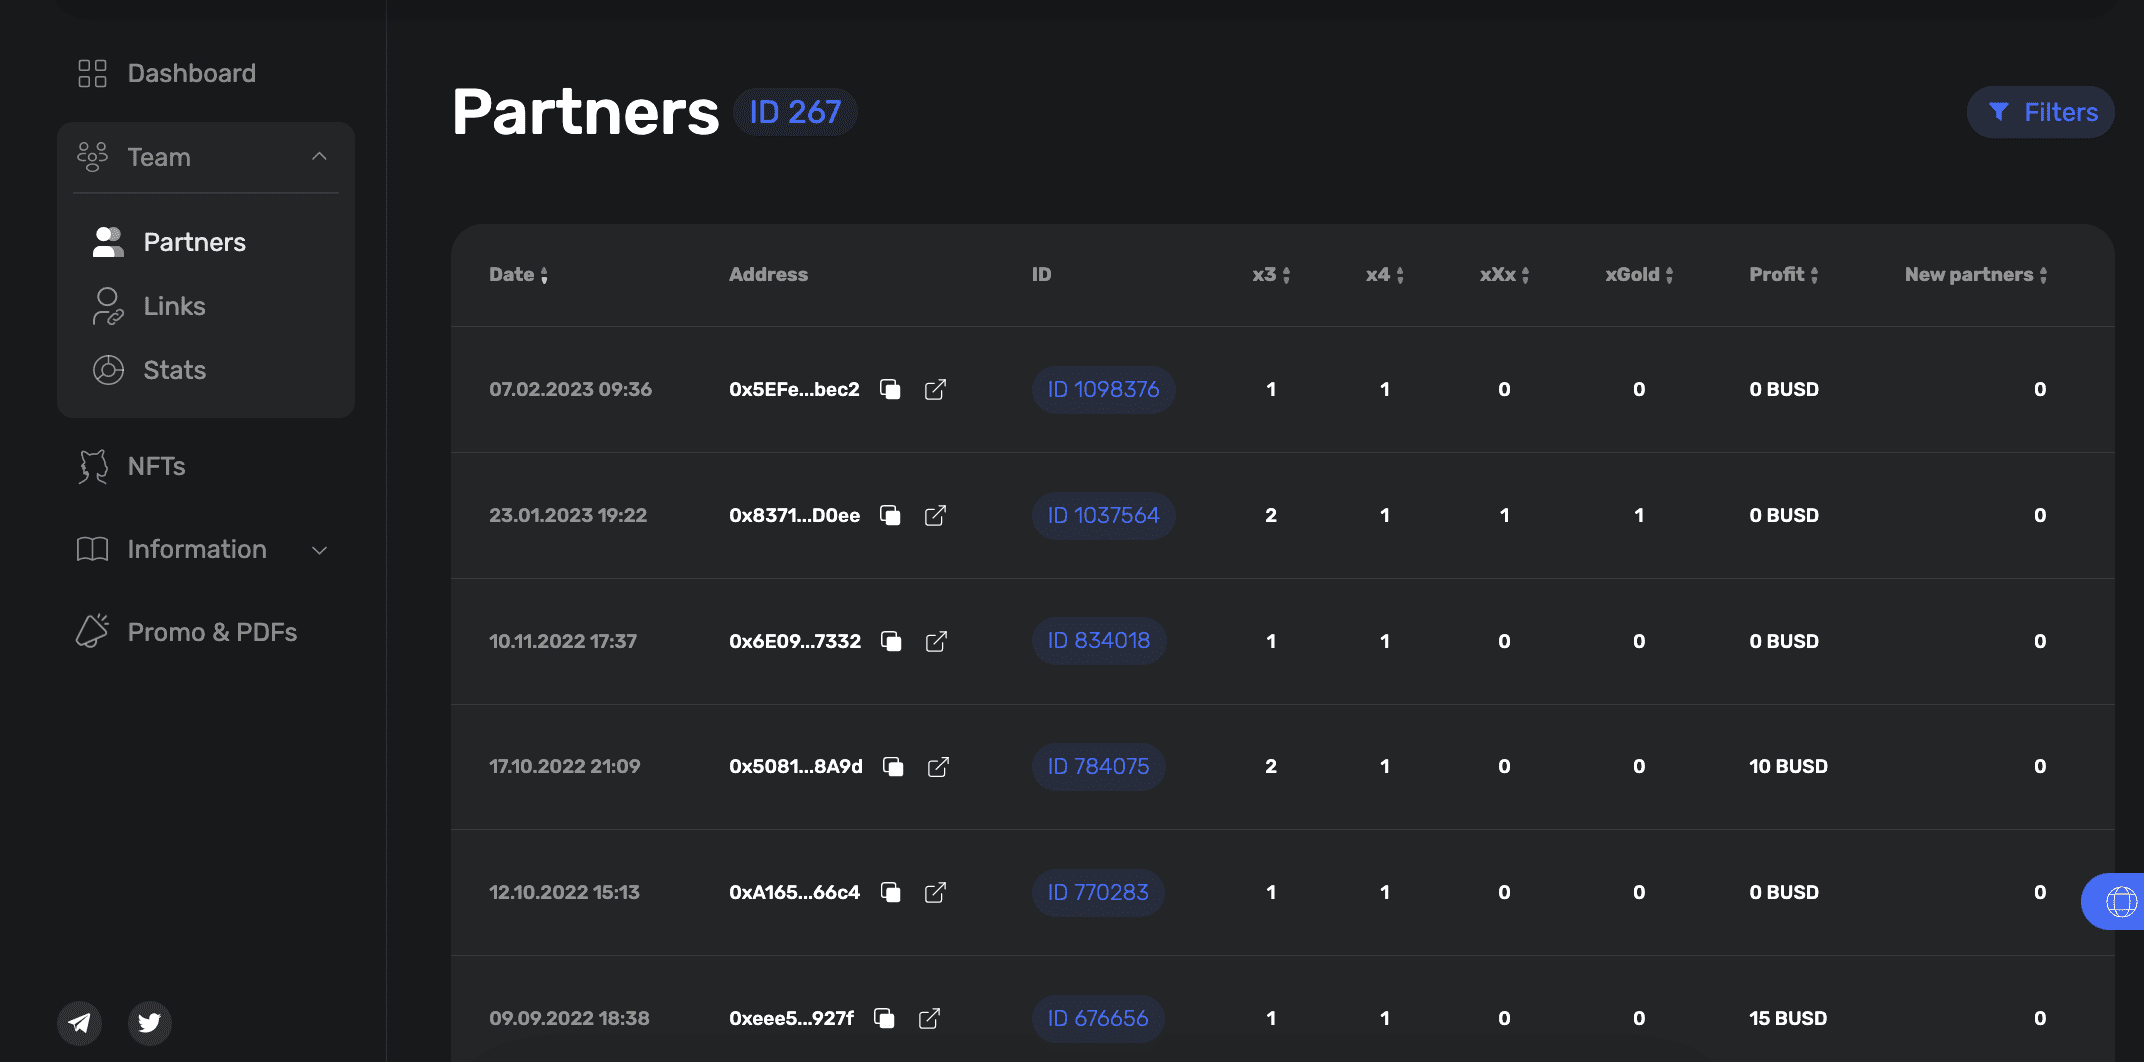
Task: Collapse the Team menu section
Action: pos(319,157)
